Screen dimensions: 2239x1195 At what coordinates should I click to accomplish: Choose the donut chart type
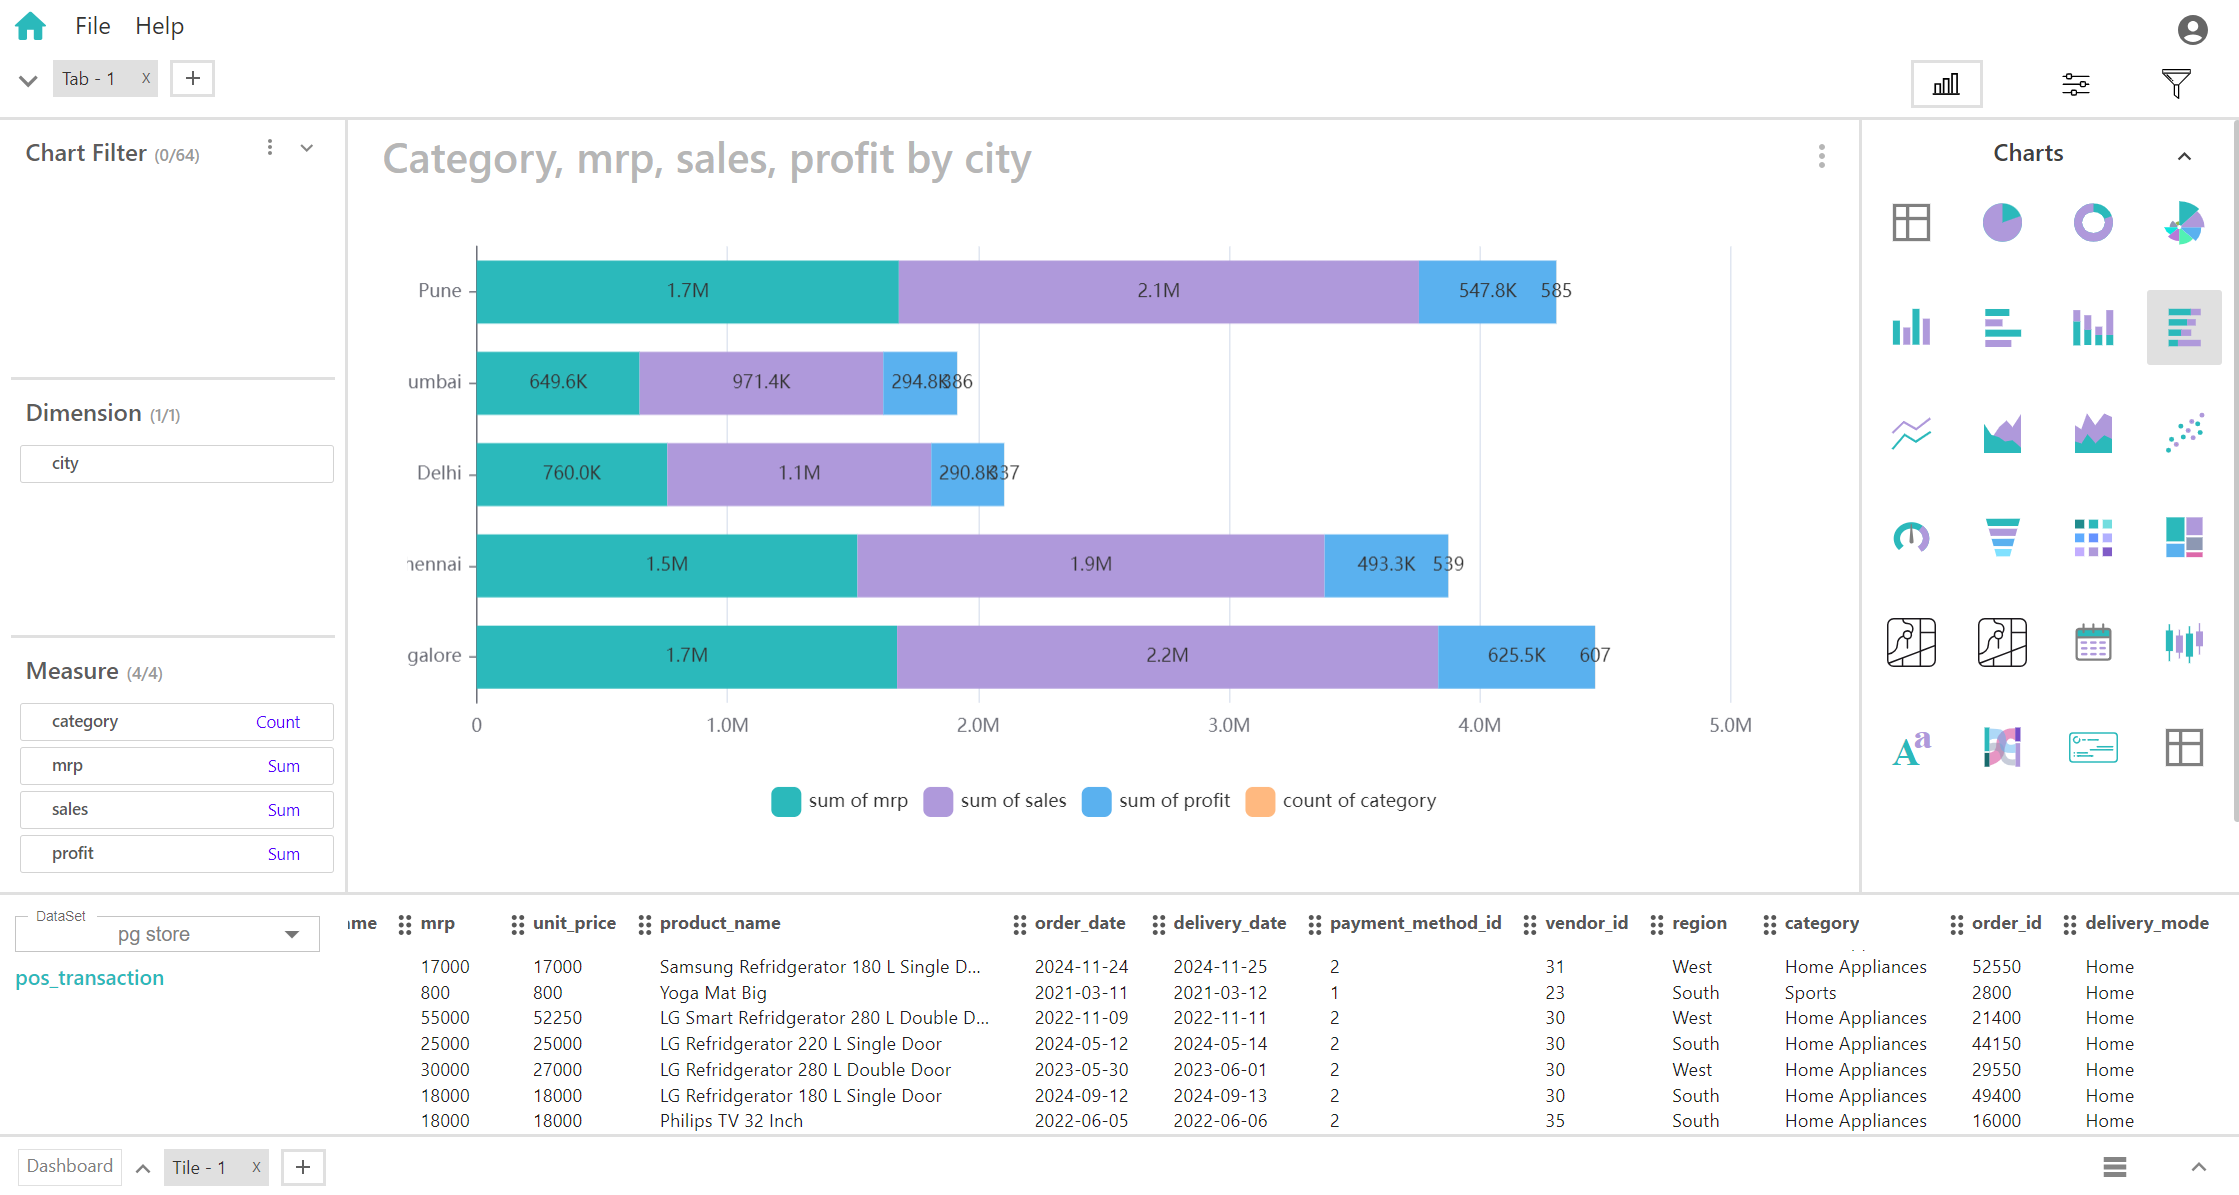click(2092, 222)
